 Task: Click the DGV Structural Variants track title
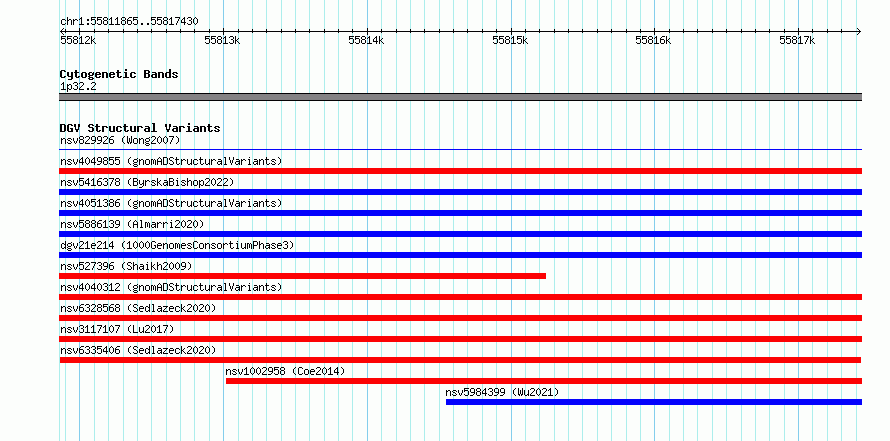[140, 128]
